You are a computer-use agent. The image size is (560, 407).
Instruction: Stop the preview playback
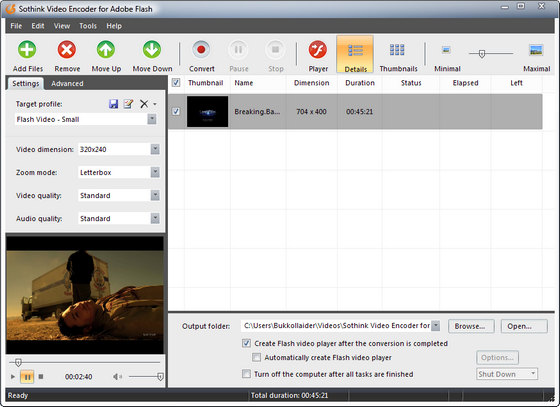coord(41,376)
